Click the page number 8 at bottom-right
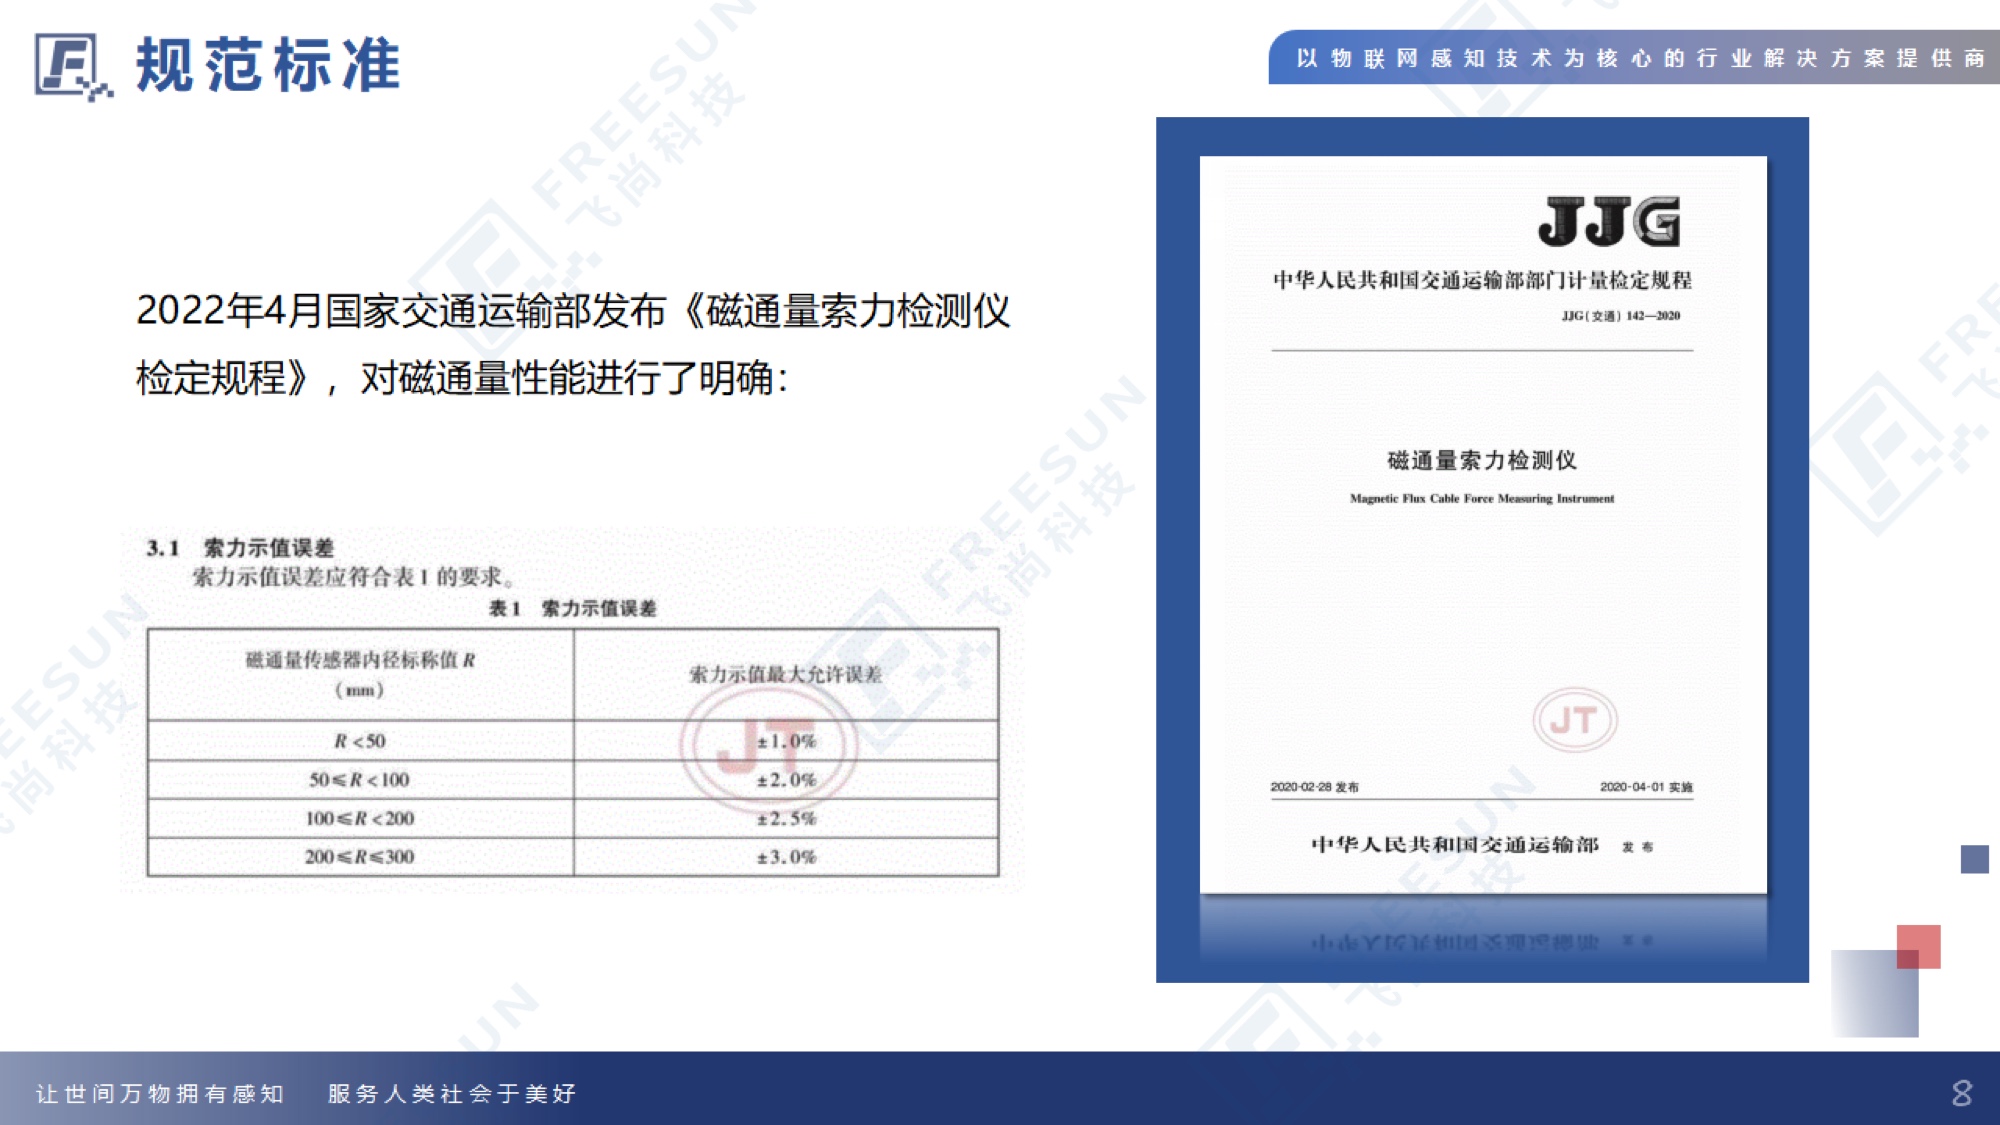 coord(1962,1093)
